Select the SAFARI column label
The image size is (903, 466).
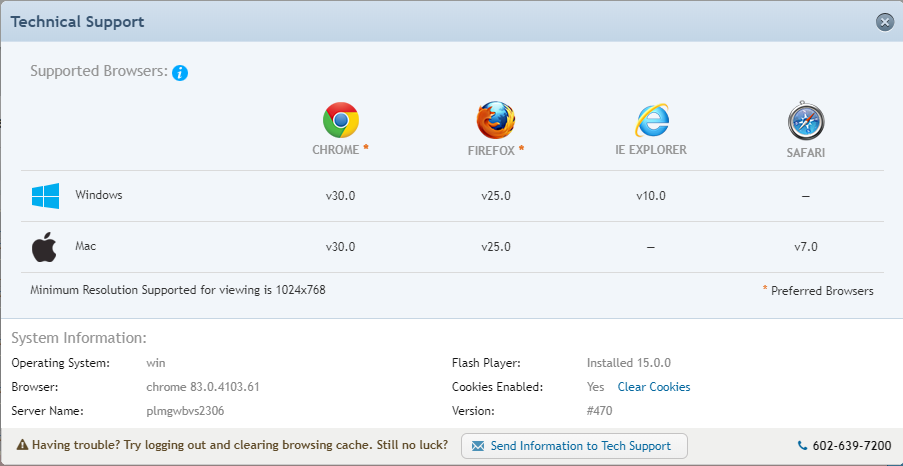click(x=806, y=153)
